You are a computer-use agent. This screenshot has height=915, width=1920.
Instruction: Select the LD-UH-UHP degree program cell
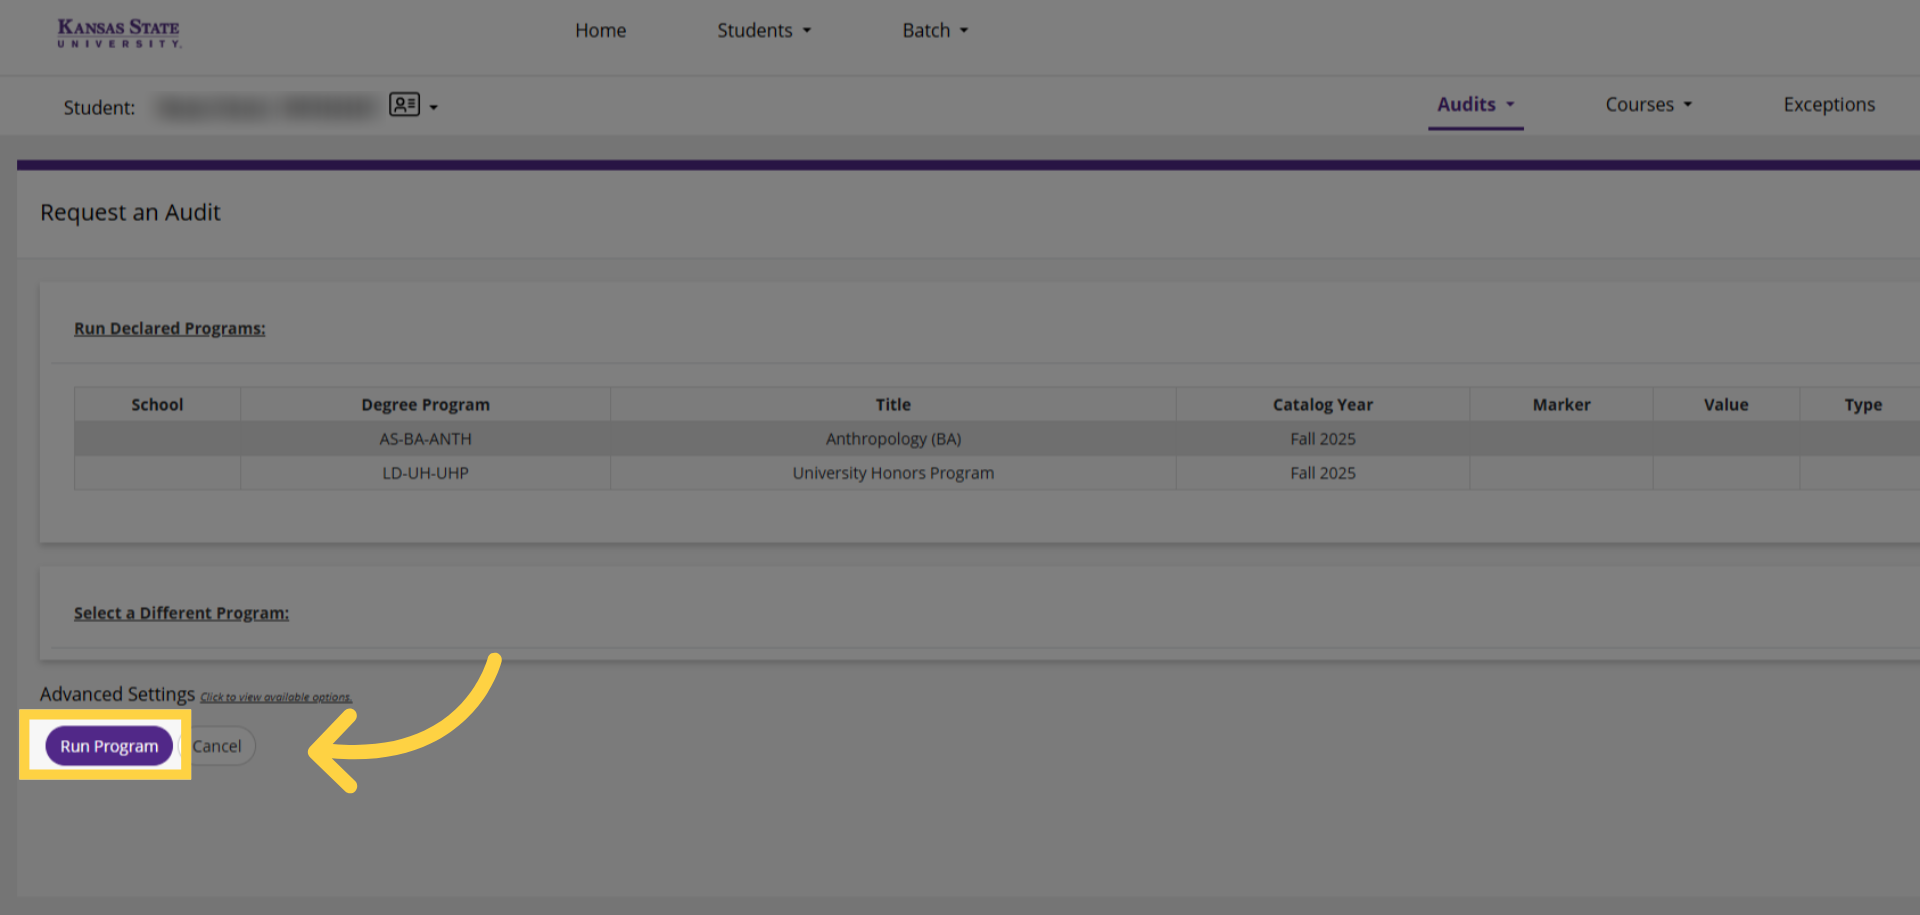tap(425, 473)
